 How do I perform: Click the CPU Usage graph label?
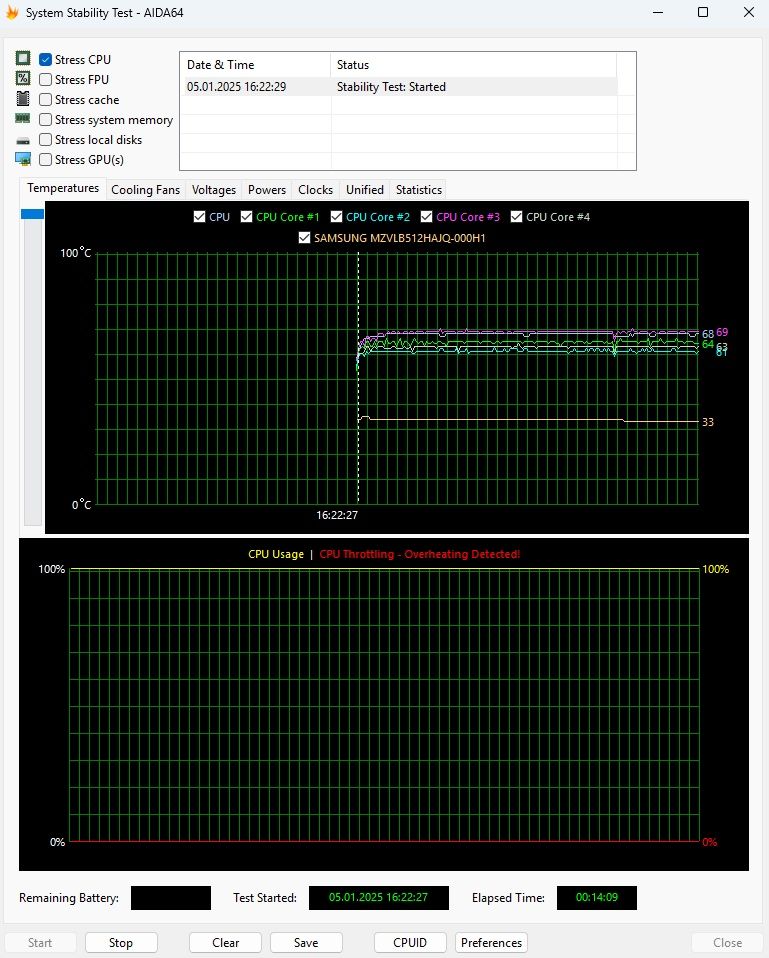[x=275, y=554]
